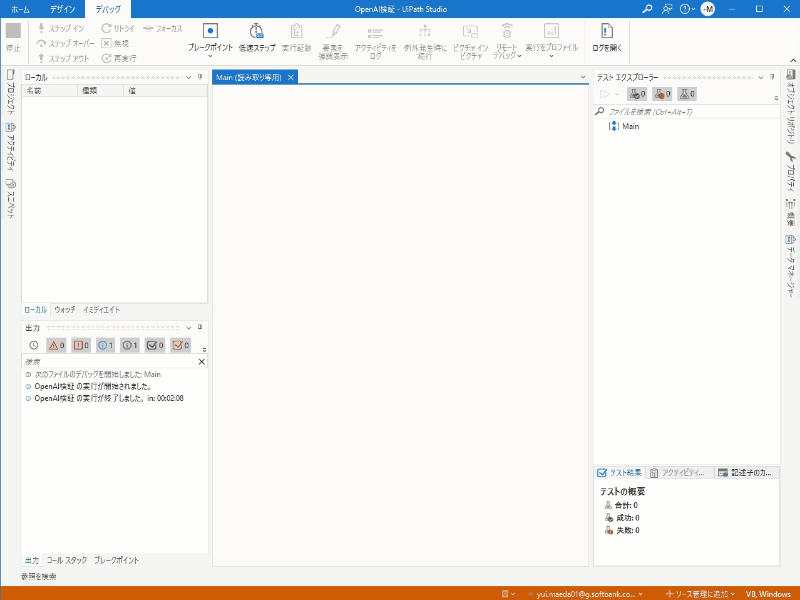This screenshot has width=800, height=600.
Task: Switch to デザイン ribbon tab
Action: click(63, 9)
